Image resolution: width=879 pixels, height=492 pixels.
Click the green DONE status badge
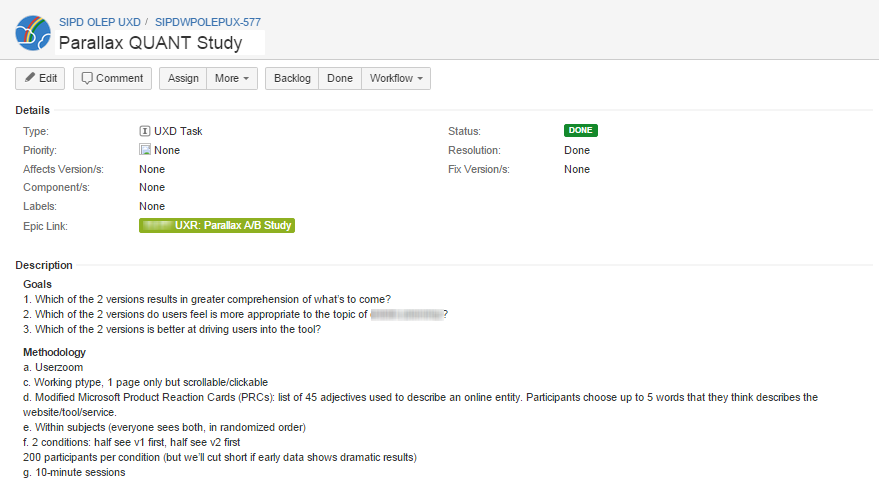coord(580,131)
